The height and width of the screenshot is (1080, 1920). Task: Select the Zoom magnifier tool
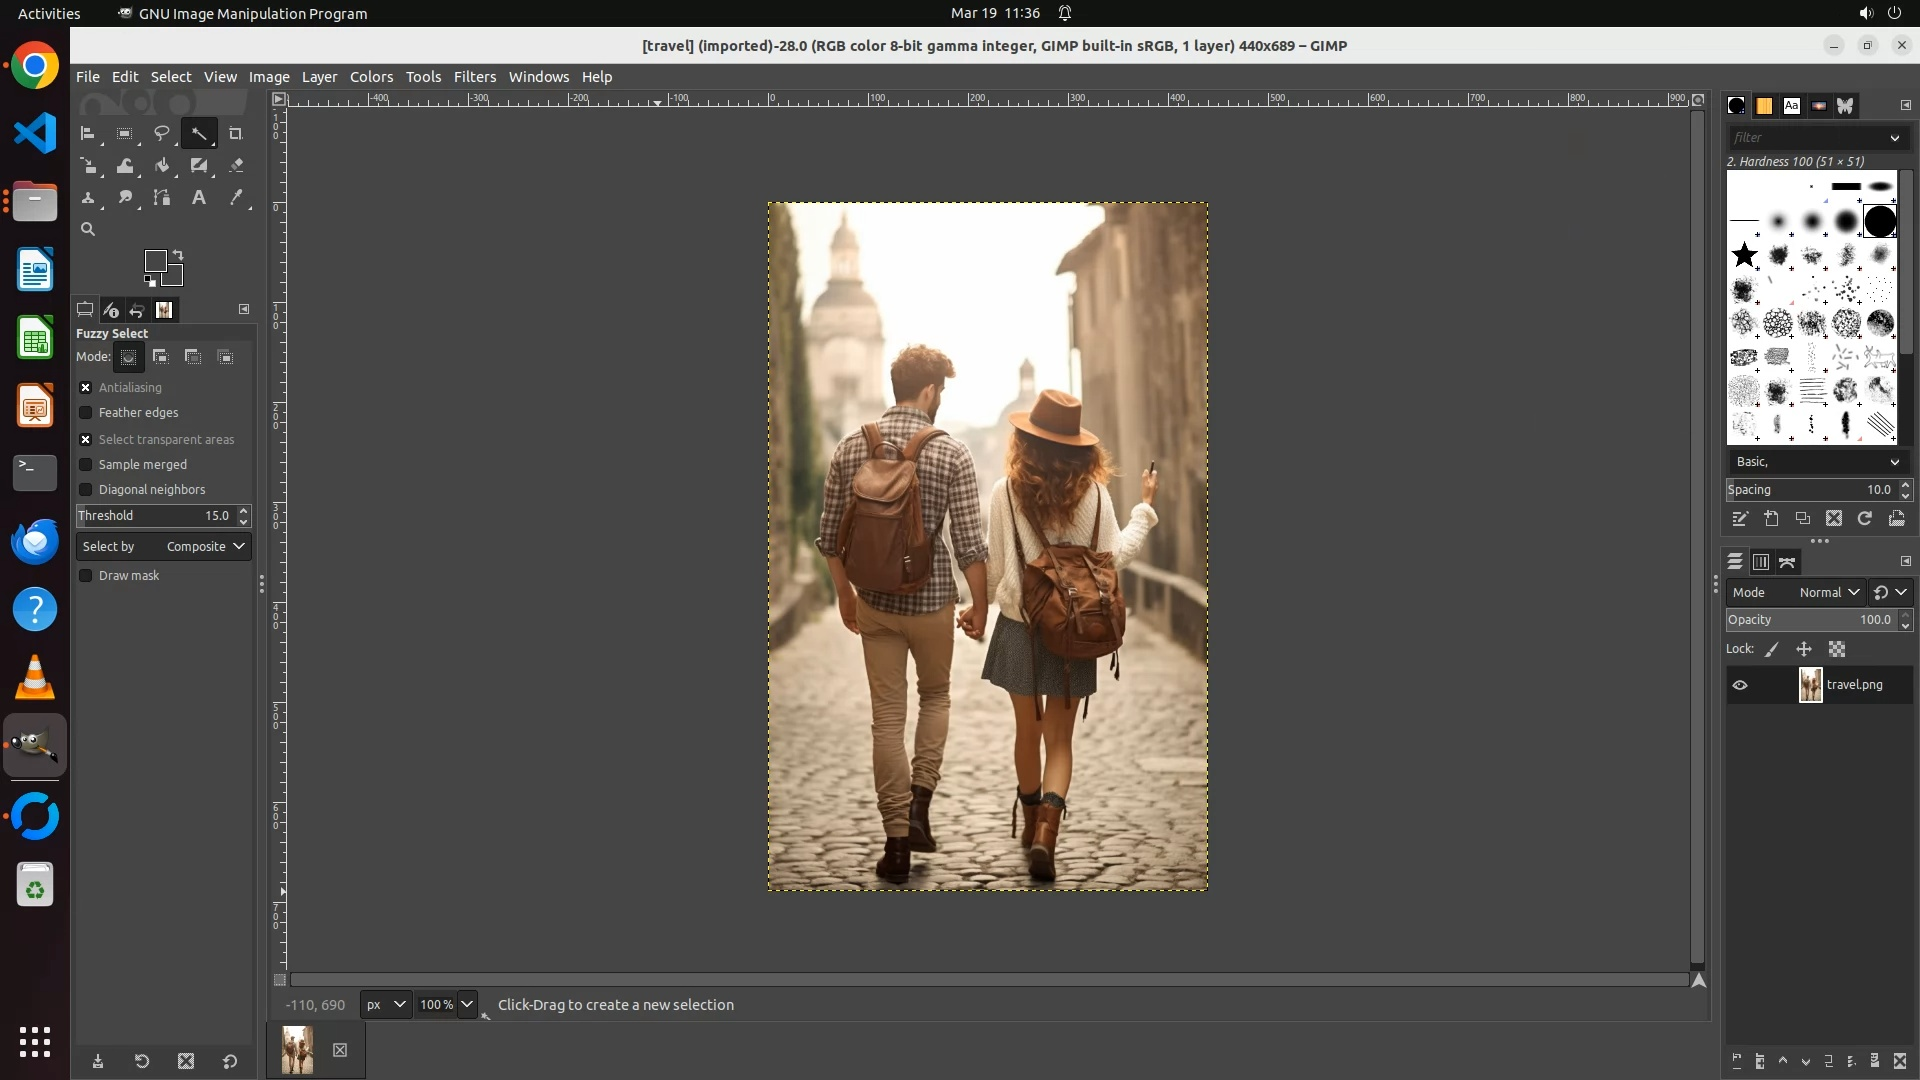88,230
